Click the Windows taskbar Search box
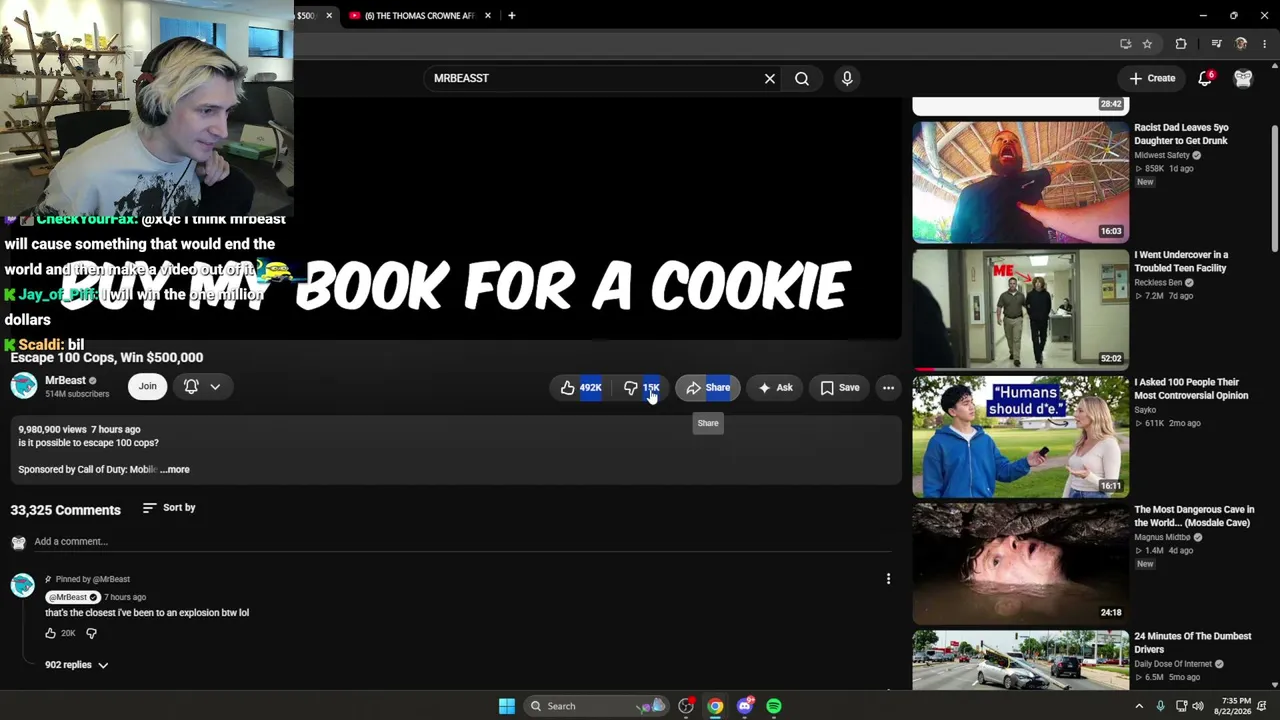The height and width of the screenshot is (720, 1280). (x=594, y=706)
